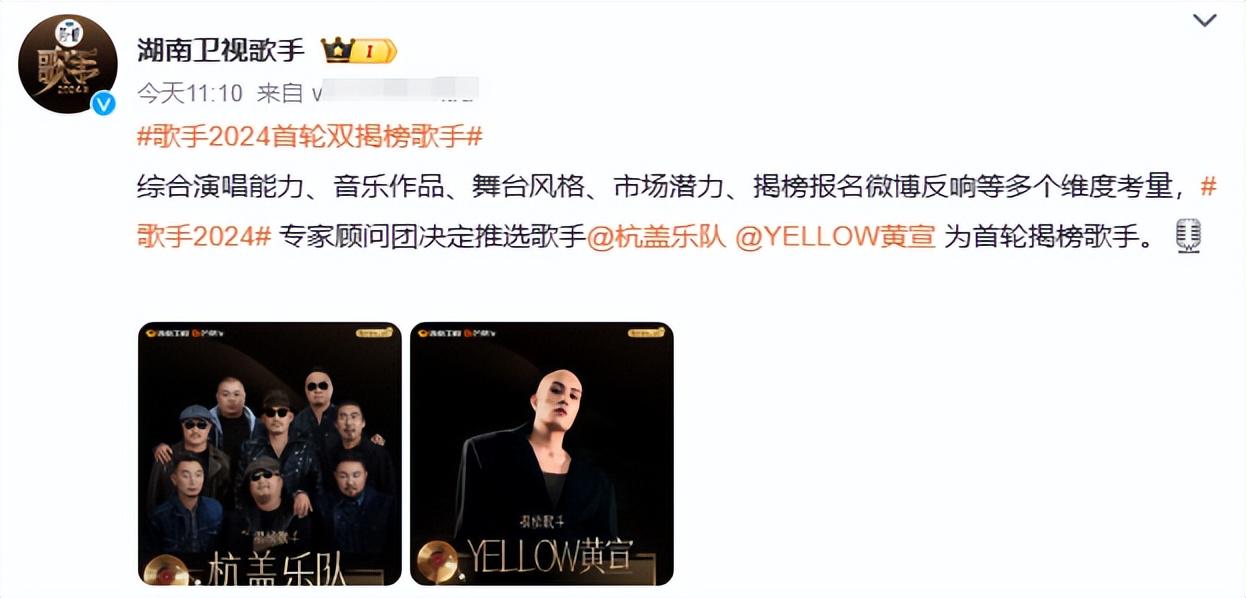Open hashtag #歌手2024首轮双揭榜歌手#
The width and height of the screenshot is (1246, 598).
[x=310, y=137]
